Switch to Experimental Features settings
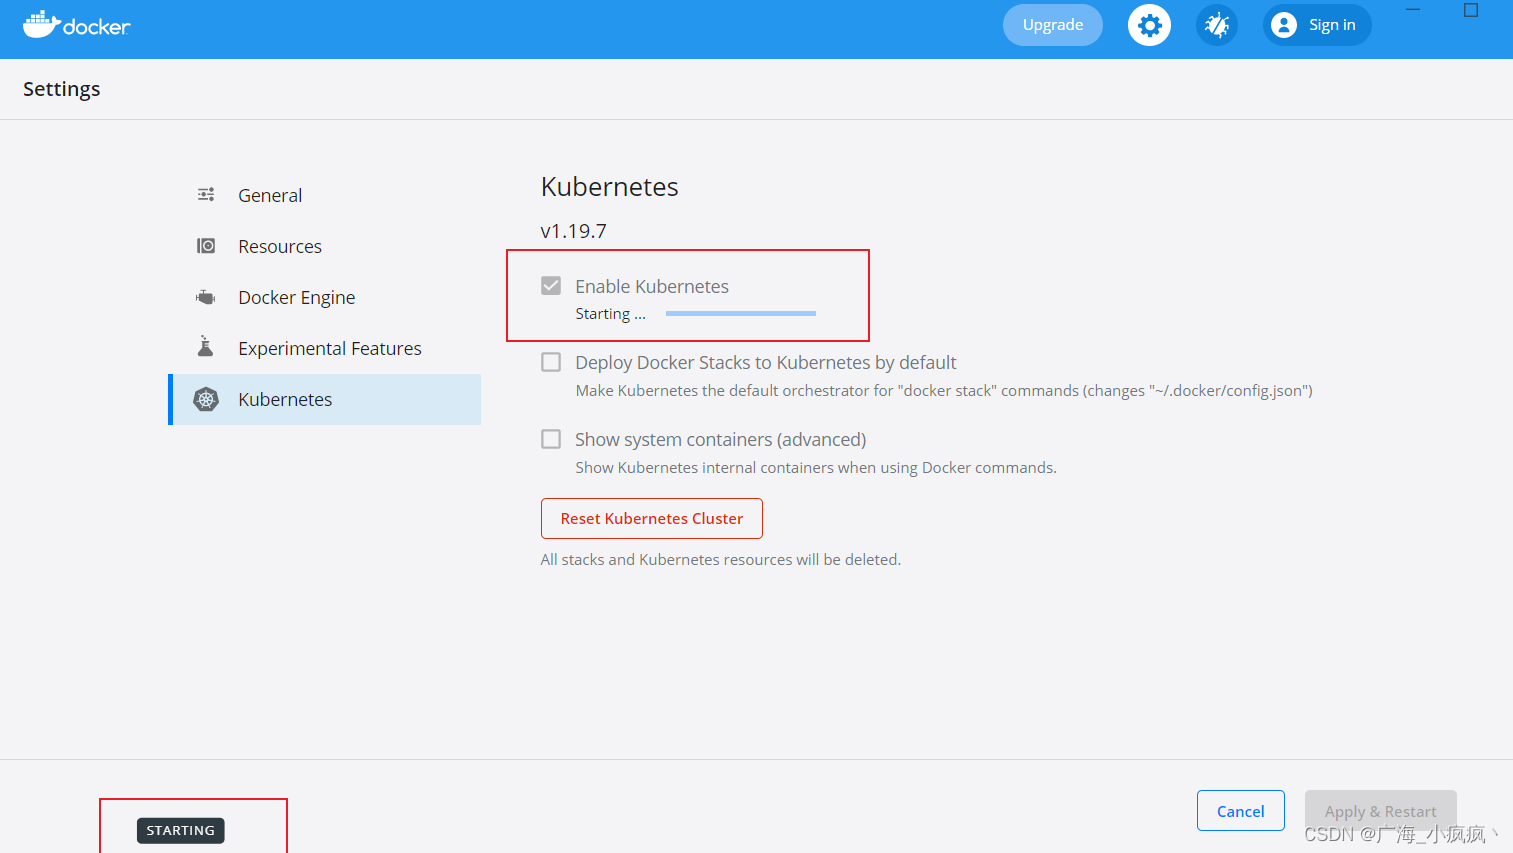Viewport: 1513px width, 853px height. coord(325,348)
